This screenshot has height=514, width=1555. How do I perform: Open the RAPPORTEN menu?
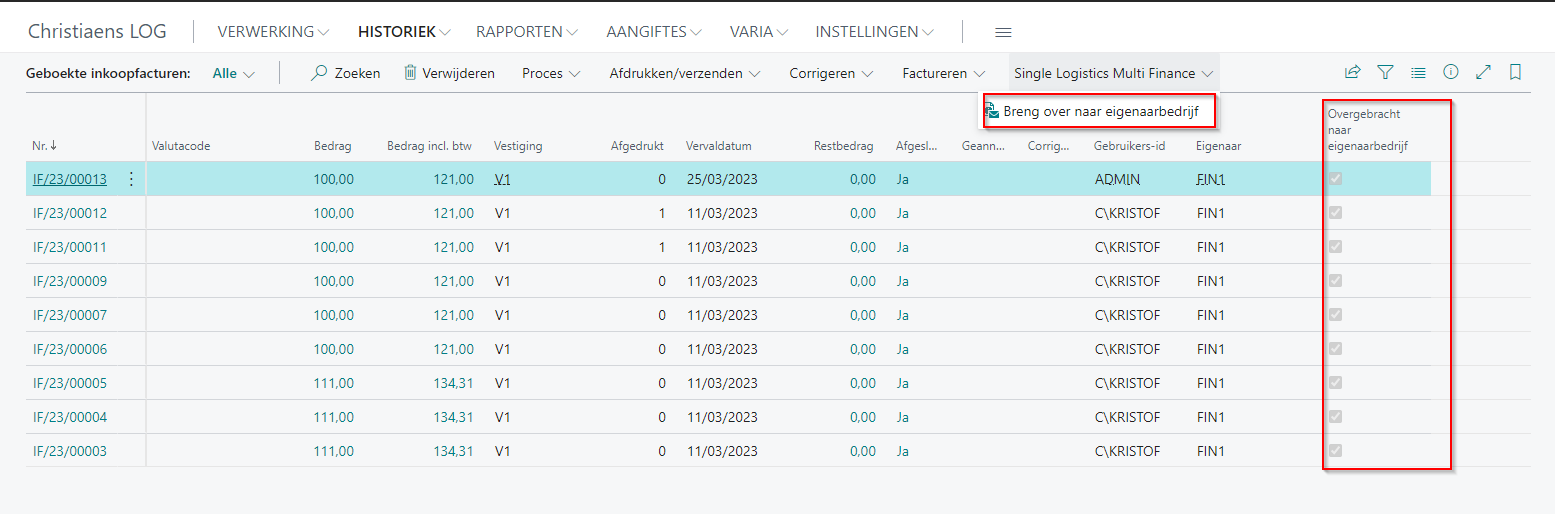coord(527,32)
